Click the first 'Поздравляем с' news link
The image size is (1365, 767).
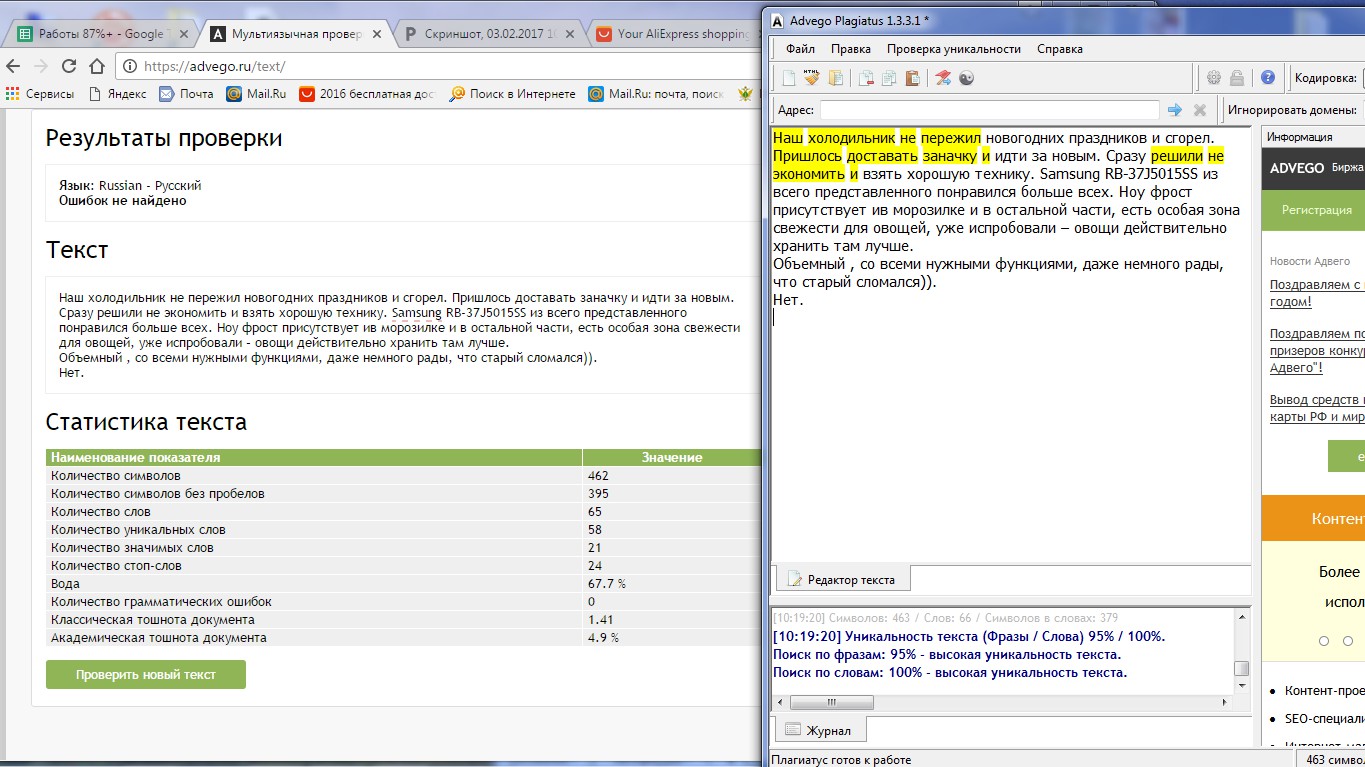1317,293
